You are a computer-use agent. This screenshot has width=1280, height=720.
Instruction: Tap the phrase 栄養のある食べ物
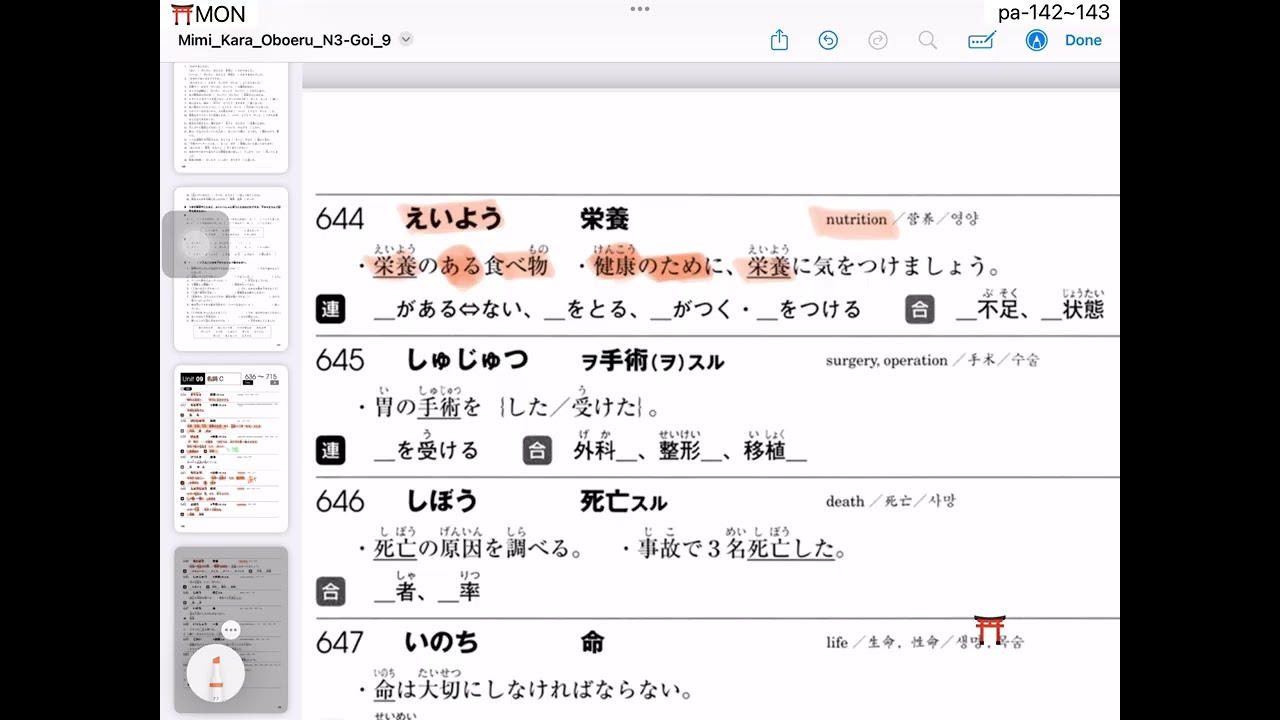point(460,266)
